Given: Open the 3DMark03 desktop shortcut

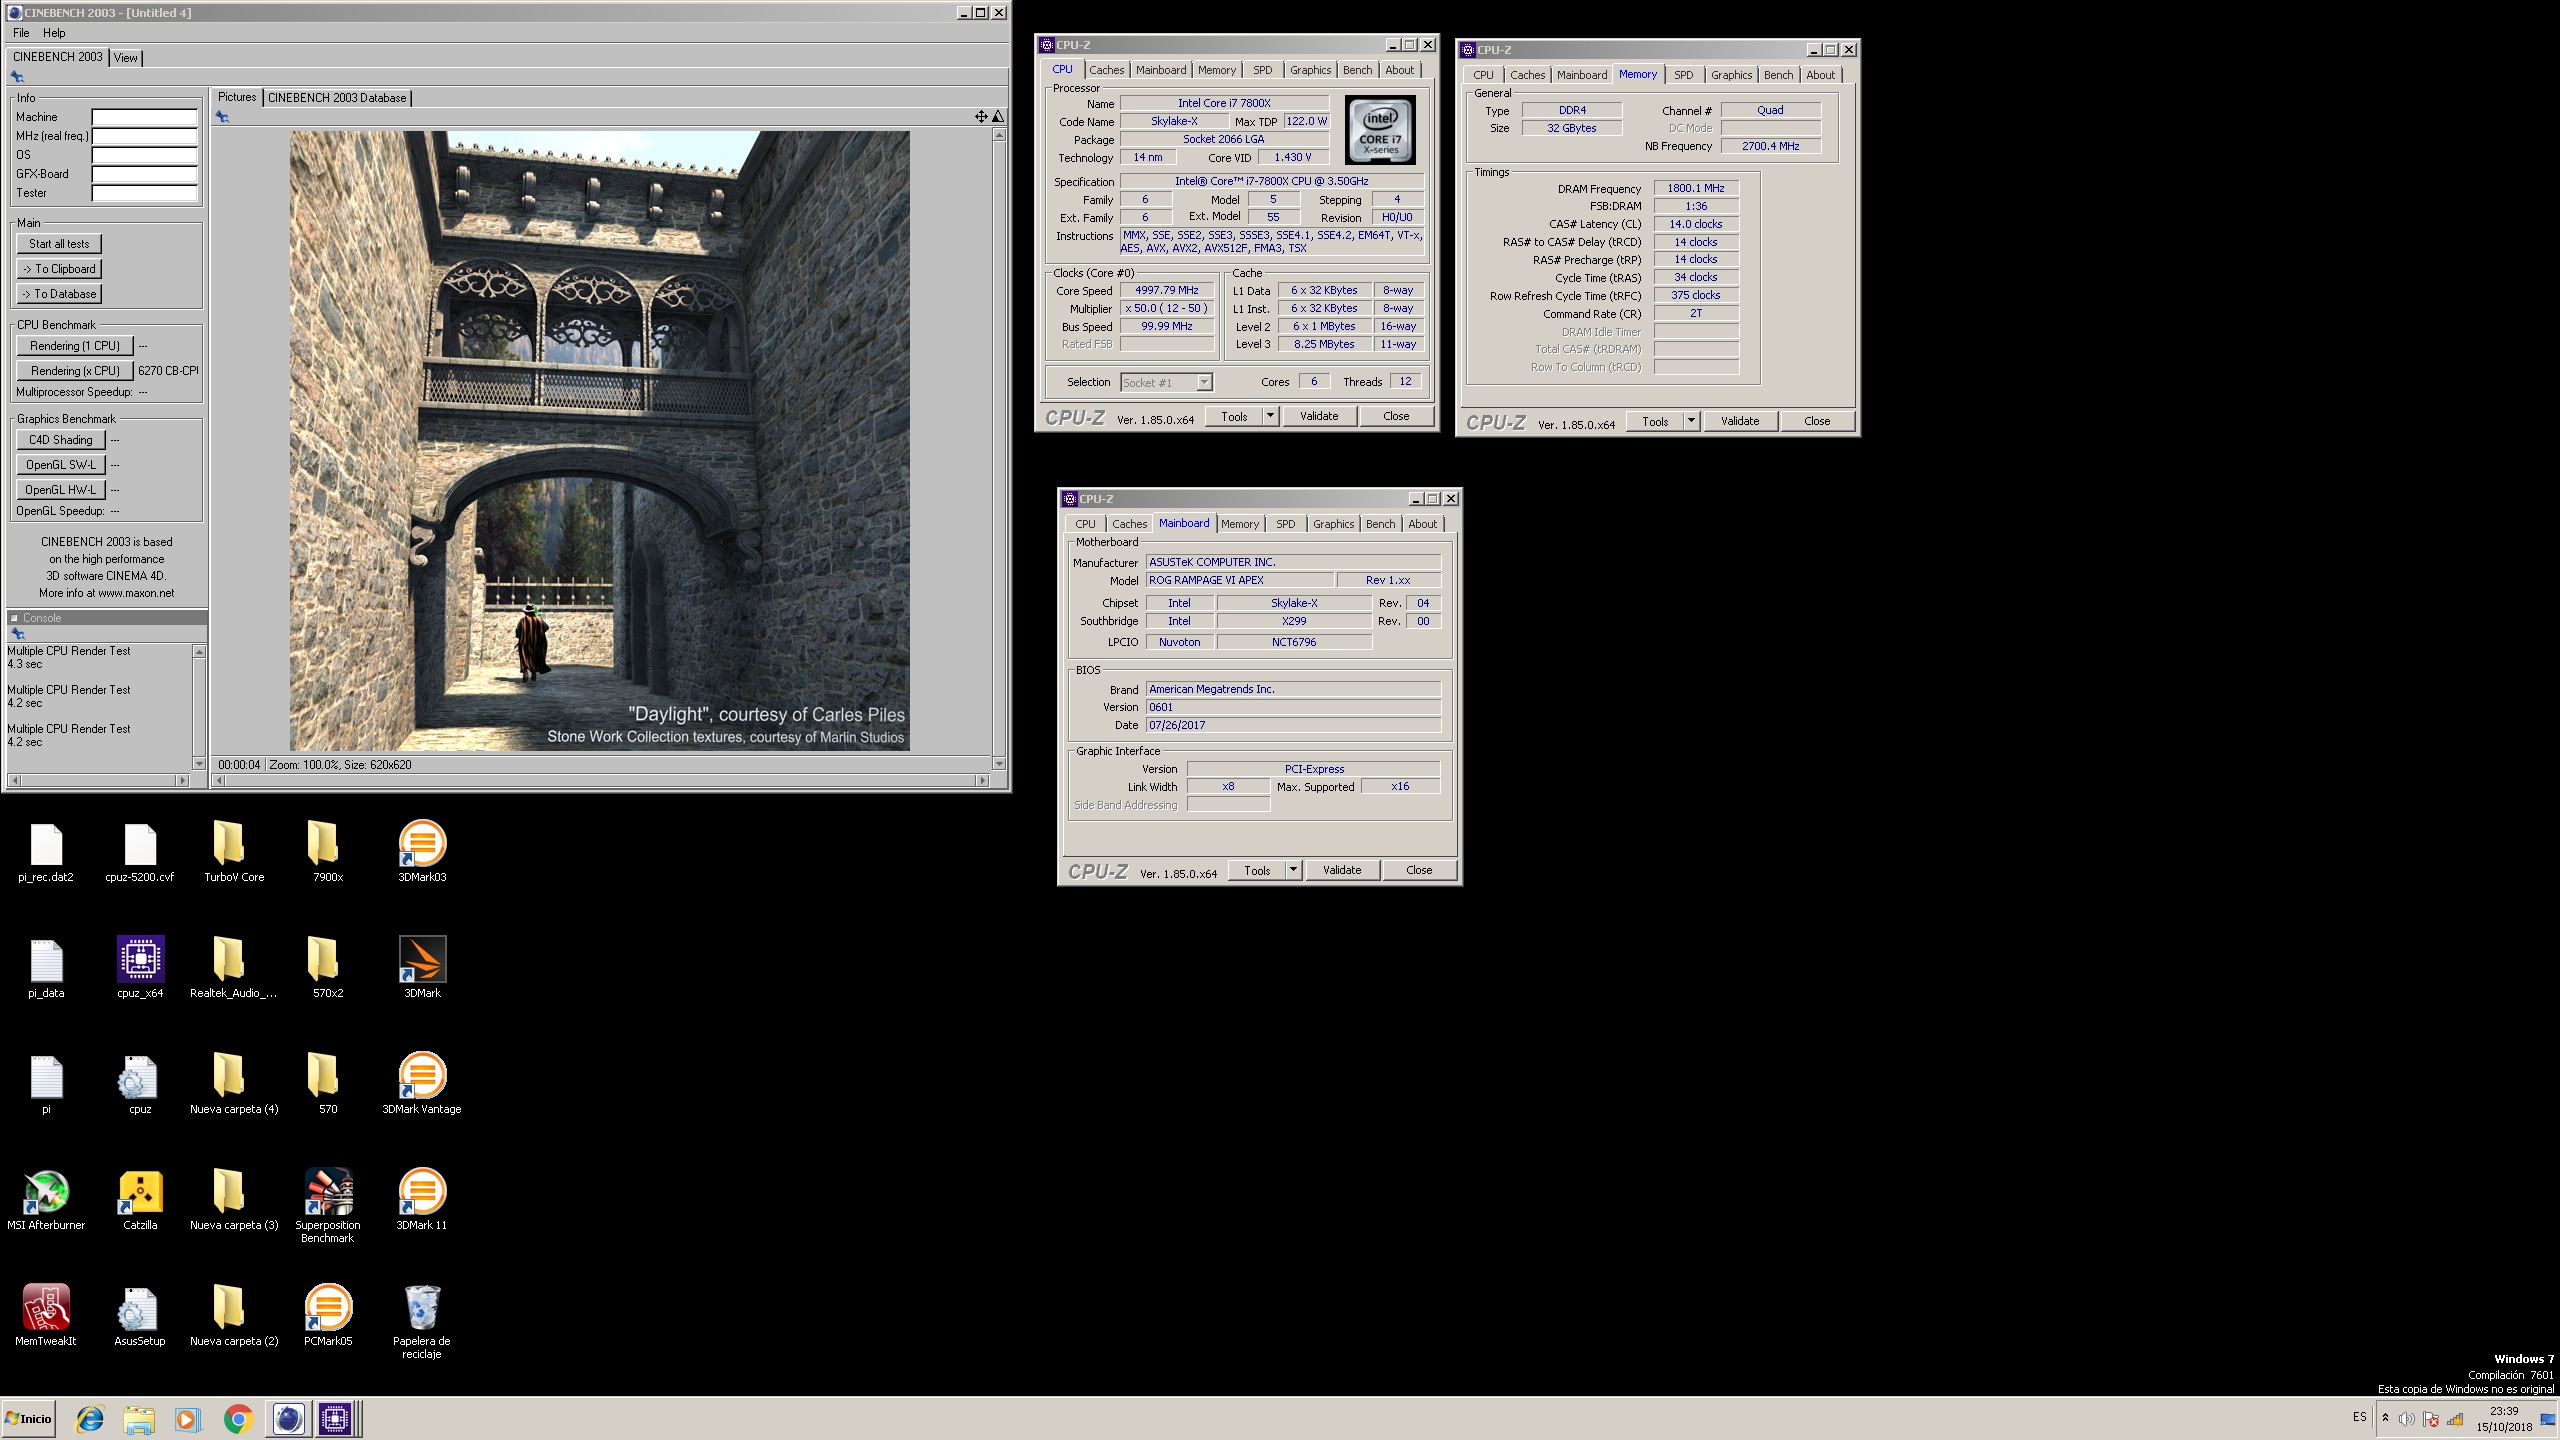Looking at the screenshot, I should pos(422,851).
